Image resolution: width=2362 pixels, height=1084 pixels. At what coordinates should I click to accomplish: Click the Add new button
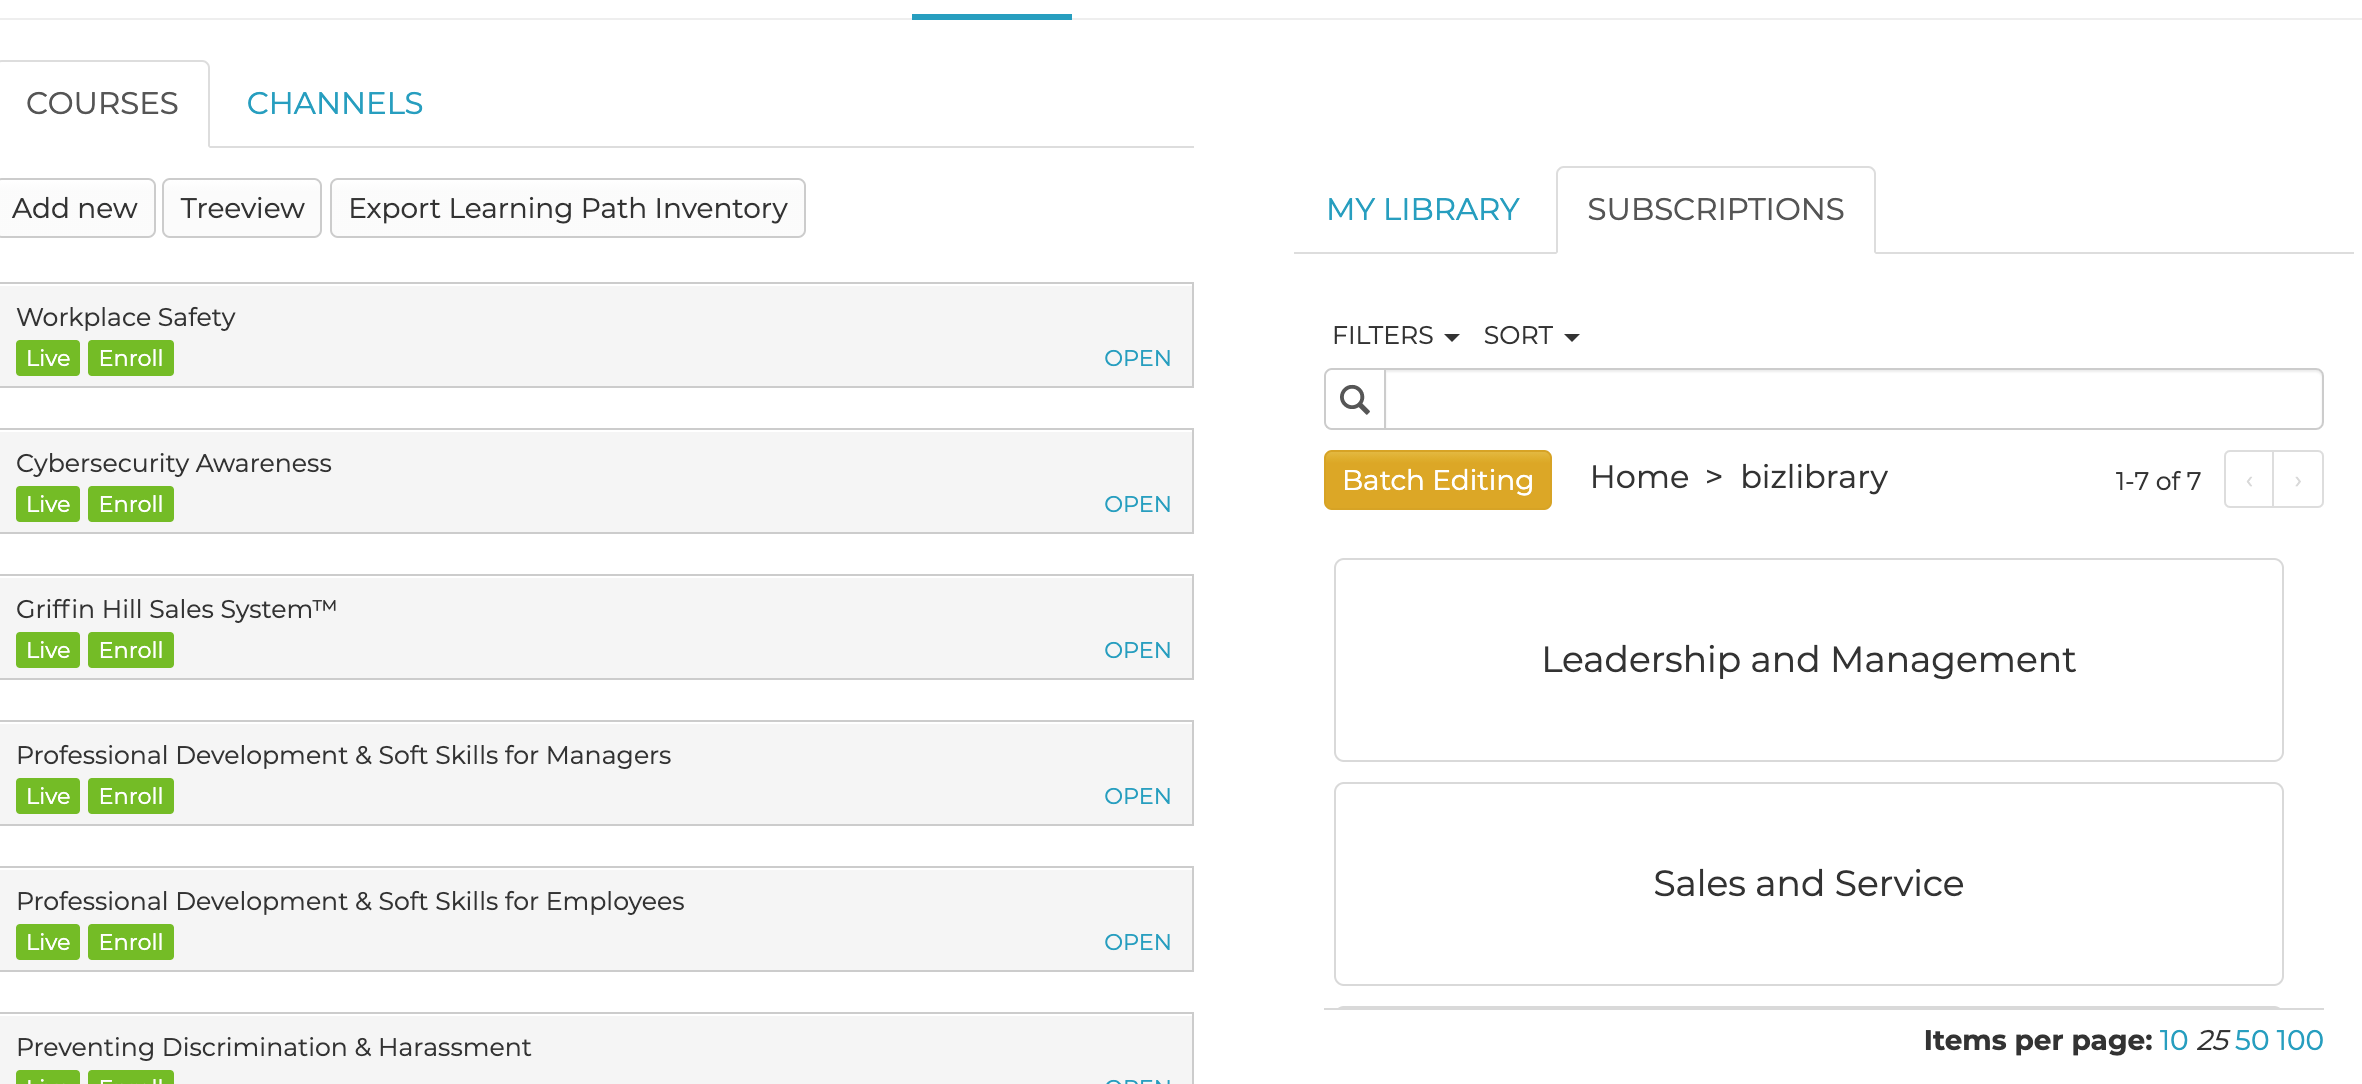tap(75, 208)
